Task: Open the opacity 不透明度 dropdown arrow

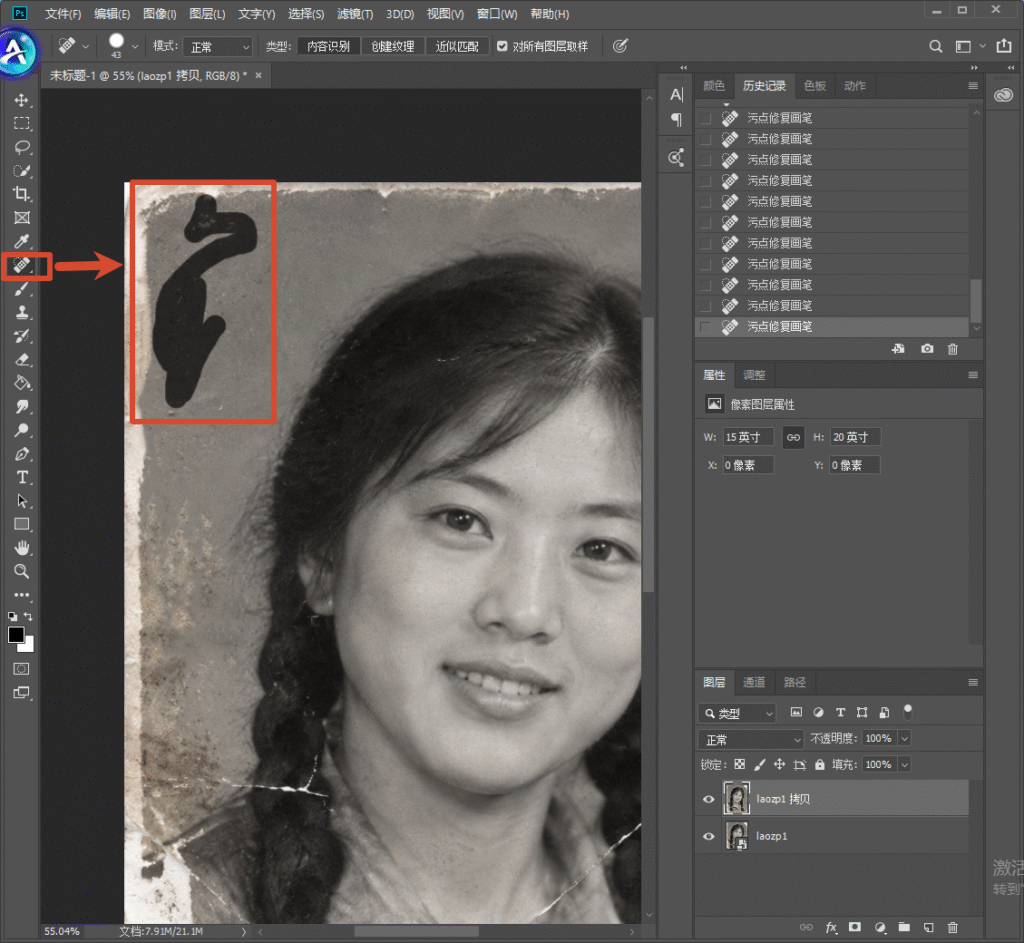Action: pos(904,739)
